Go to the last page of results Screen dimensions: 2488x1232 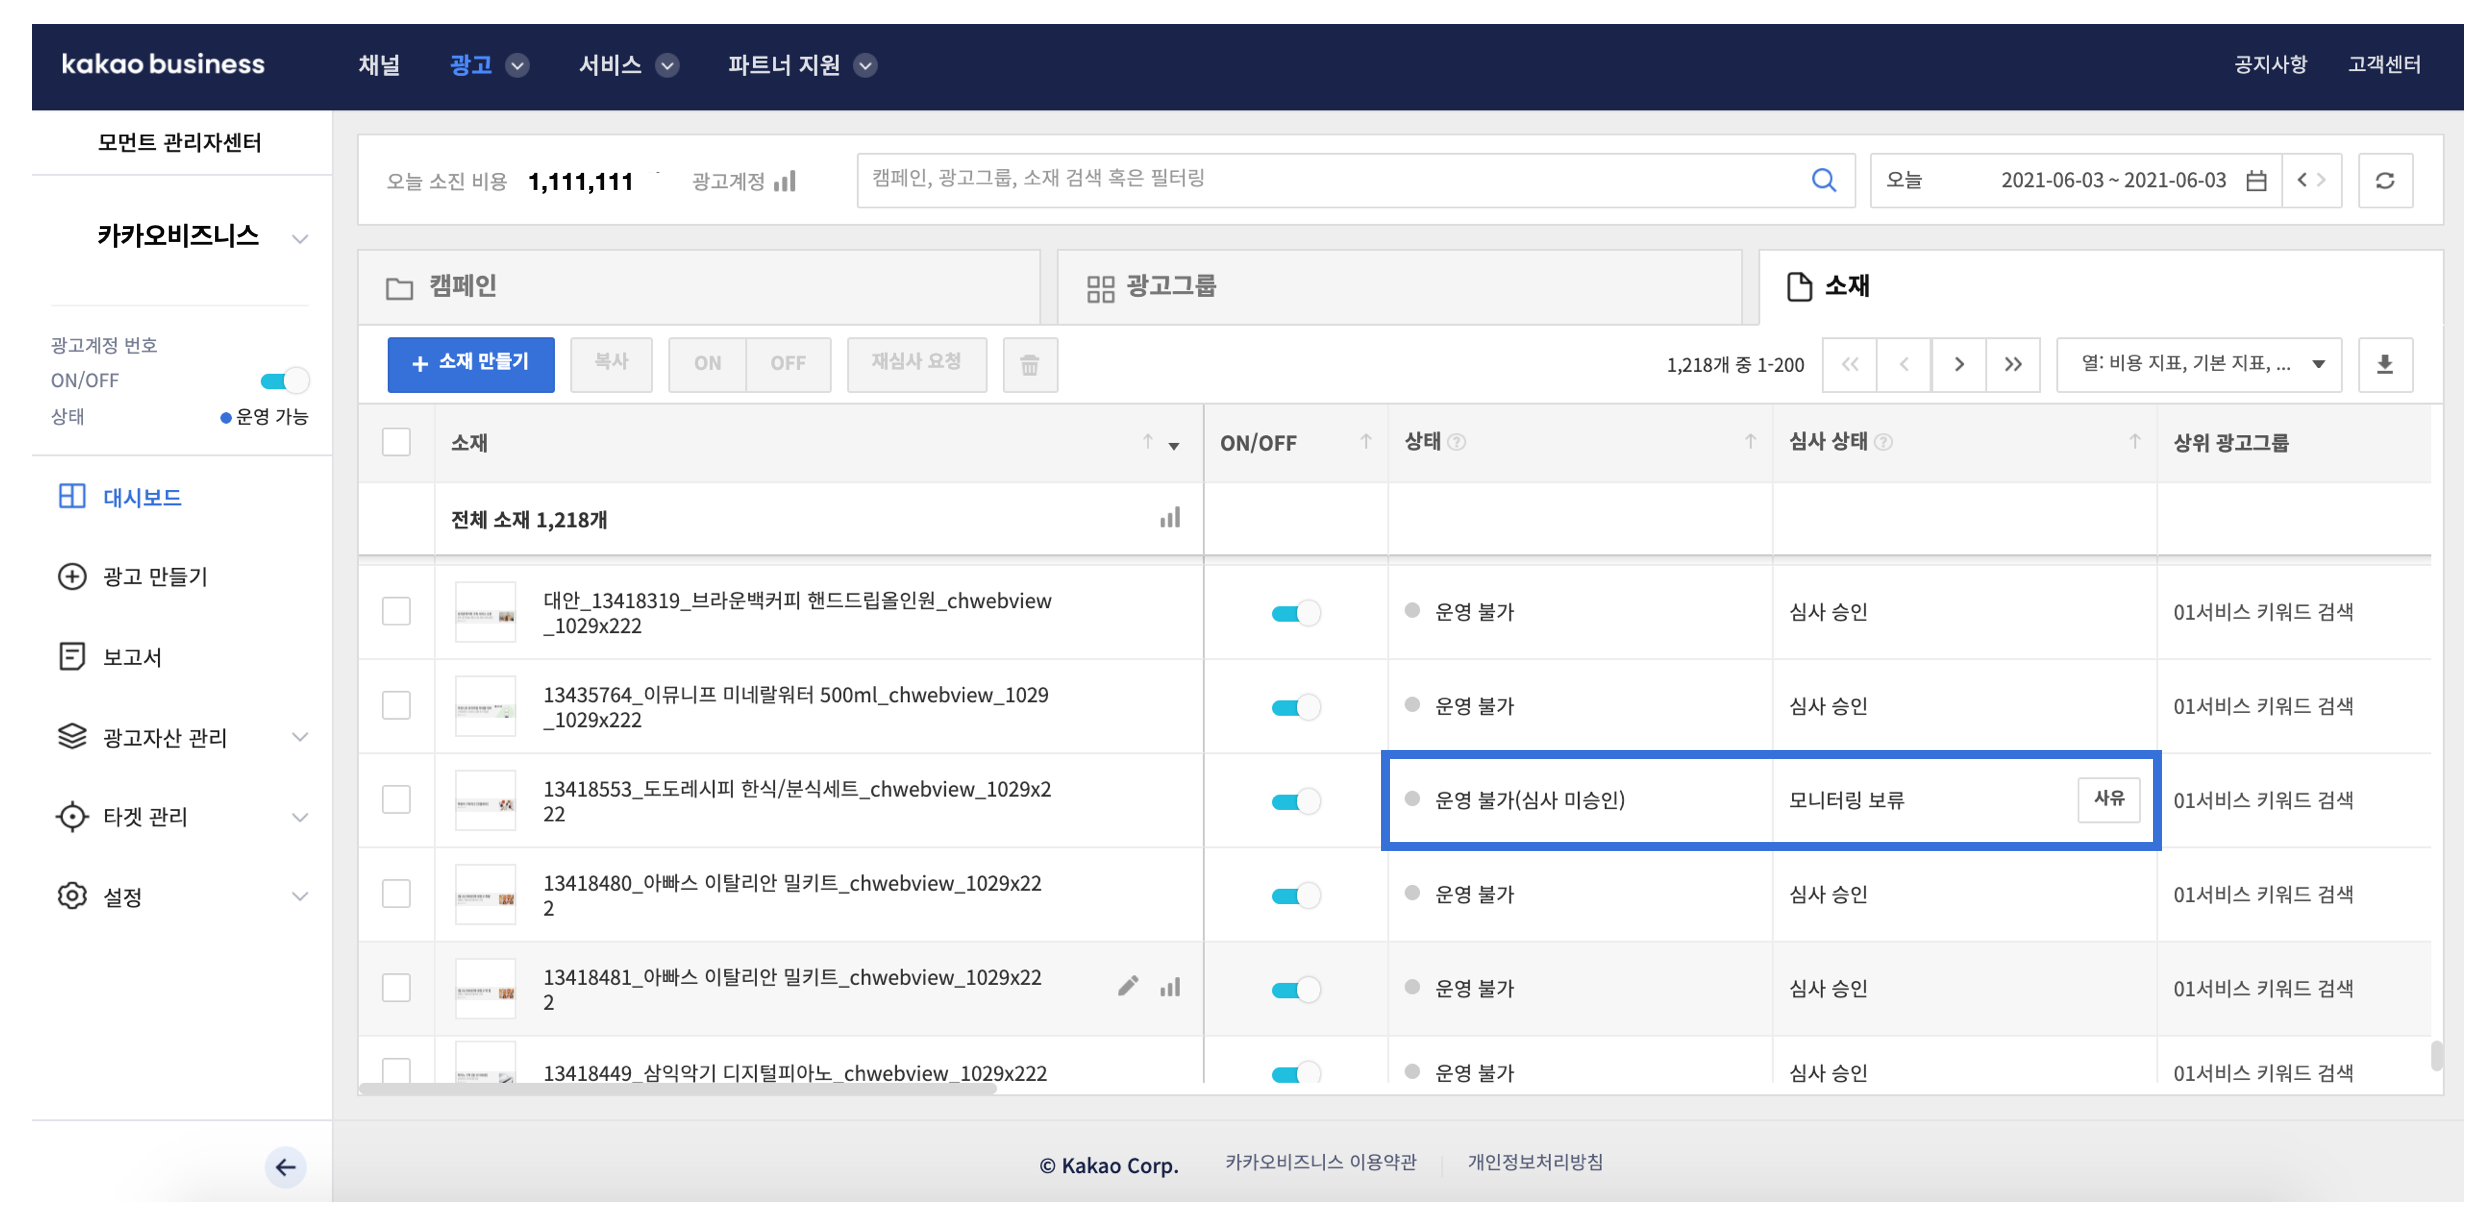[x=2013, y=364]
